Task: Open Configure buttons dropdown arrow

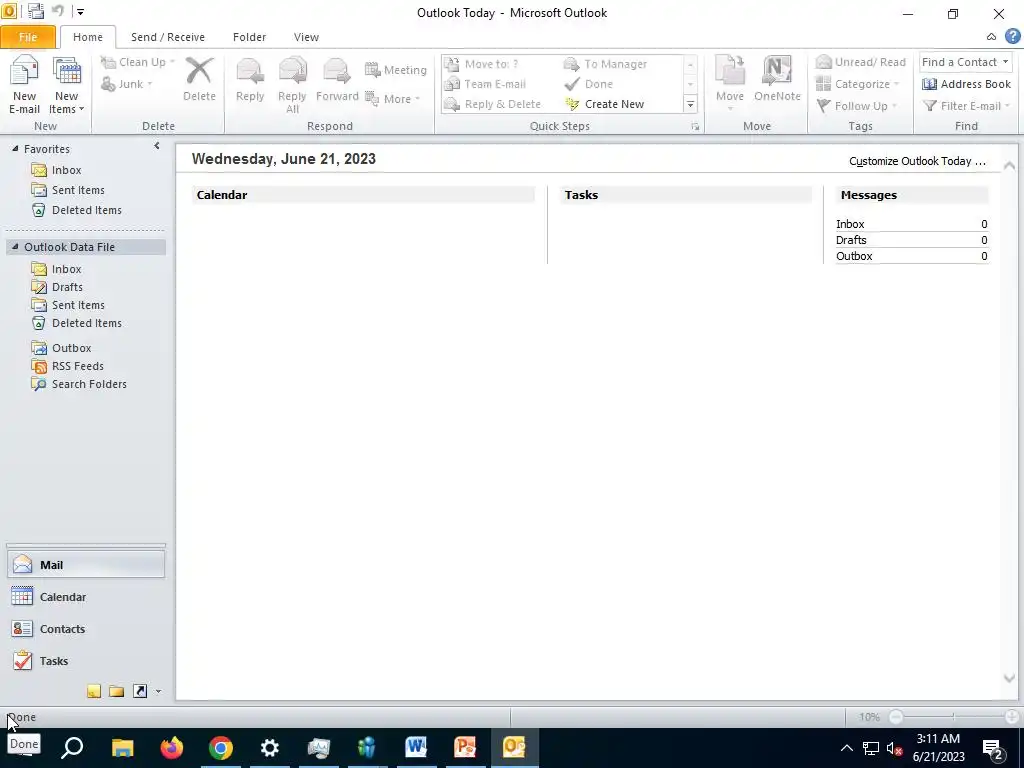Action: [158, 692]
